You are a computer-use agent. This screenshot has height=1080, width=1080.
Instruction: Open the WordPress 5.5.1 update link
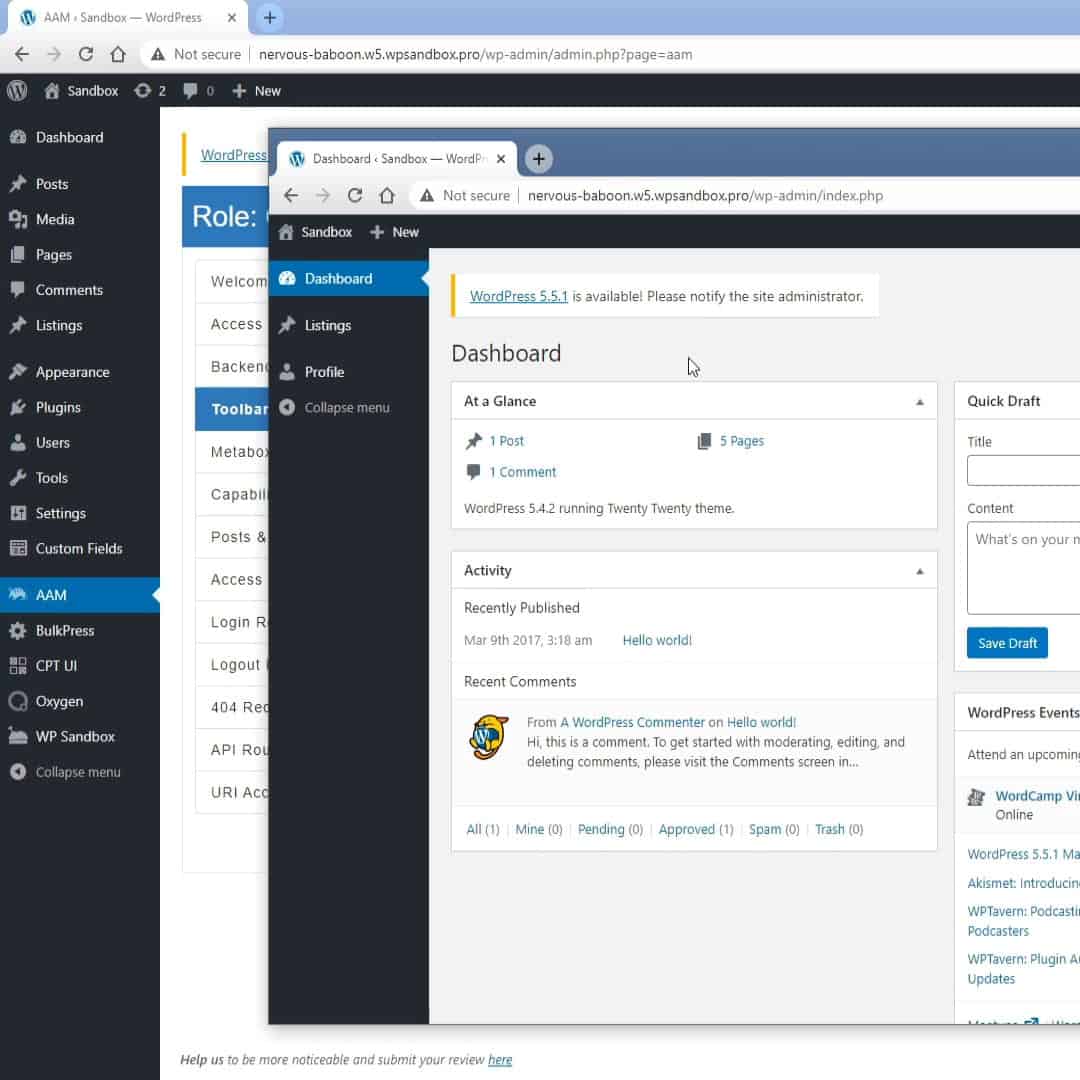(x=519, y=296)
